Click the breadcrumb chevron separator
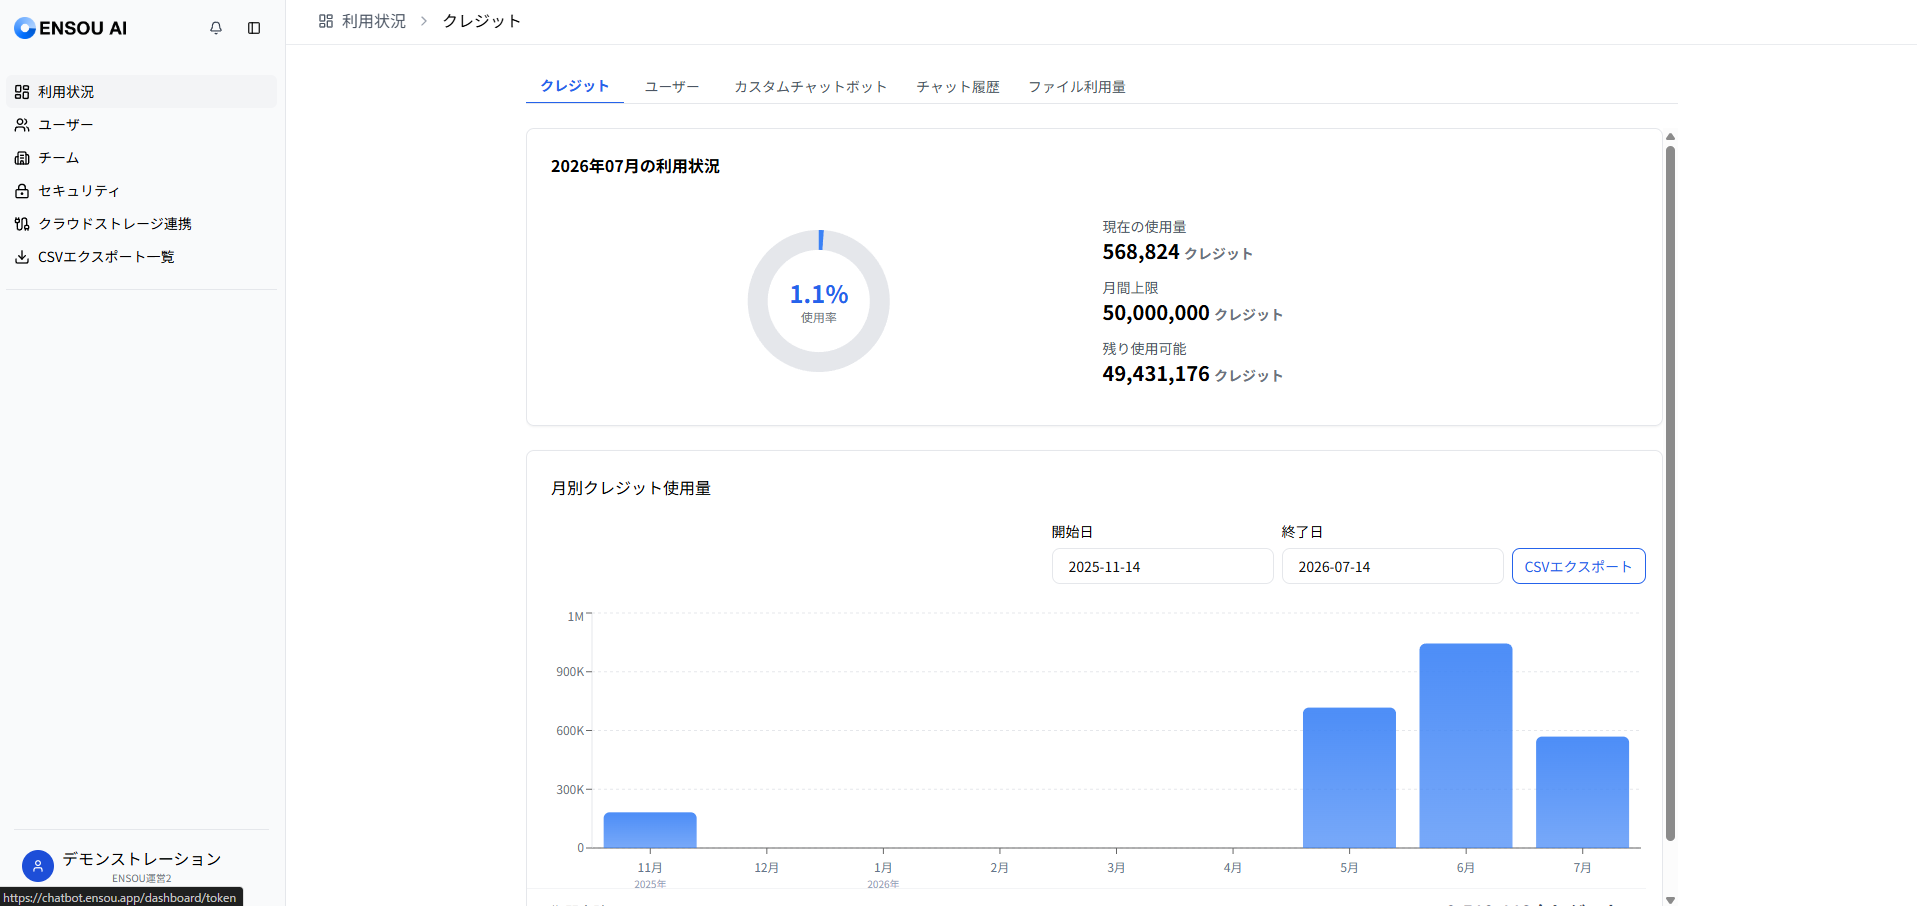Viewport: 1917px width, 906px height. point(424,21)
